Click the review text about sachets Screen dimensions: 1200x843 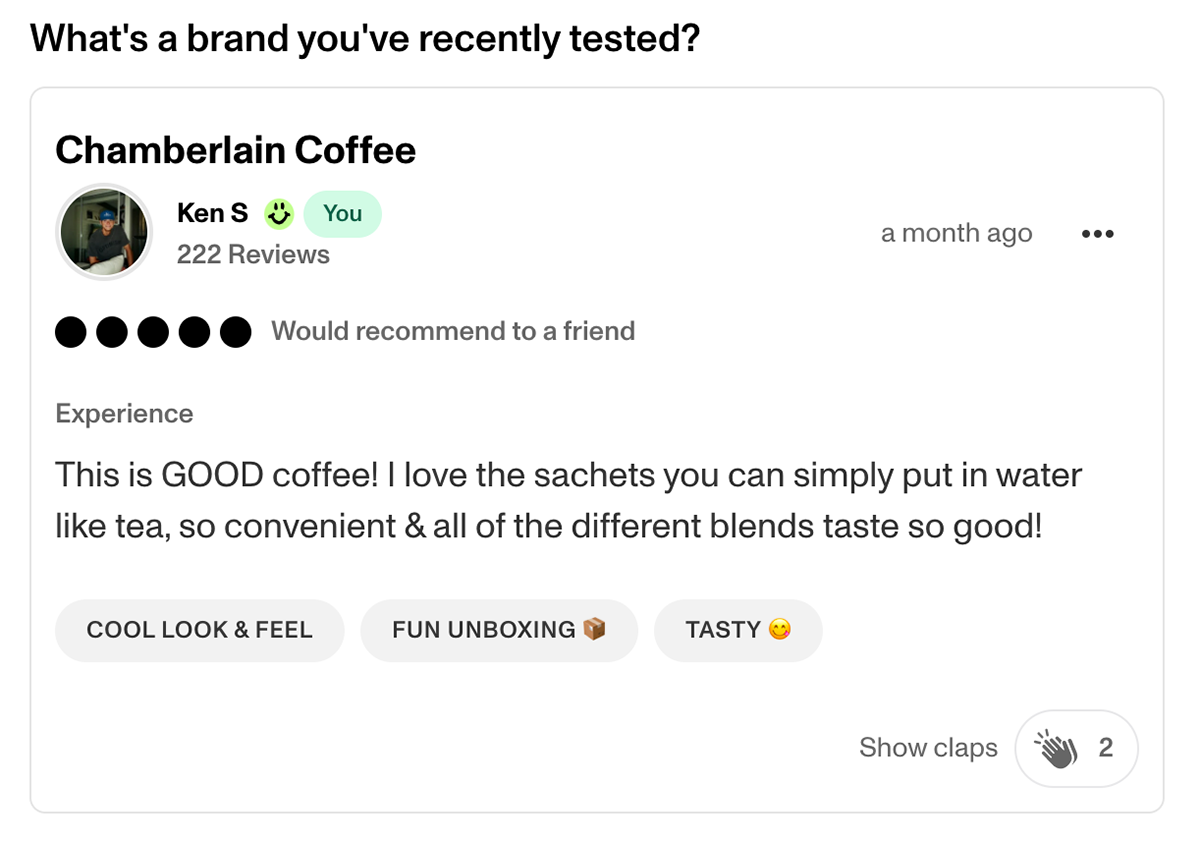(568, 499)
